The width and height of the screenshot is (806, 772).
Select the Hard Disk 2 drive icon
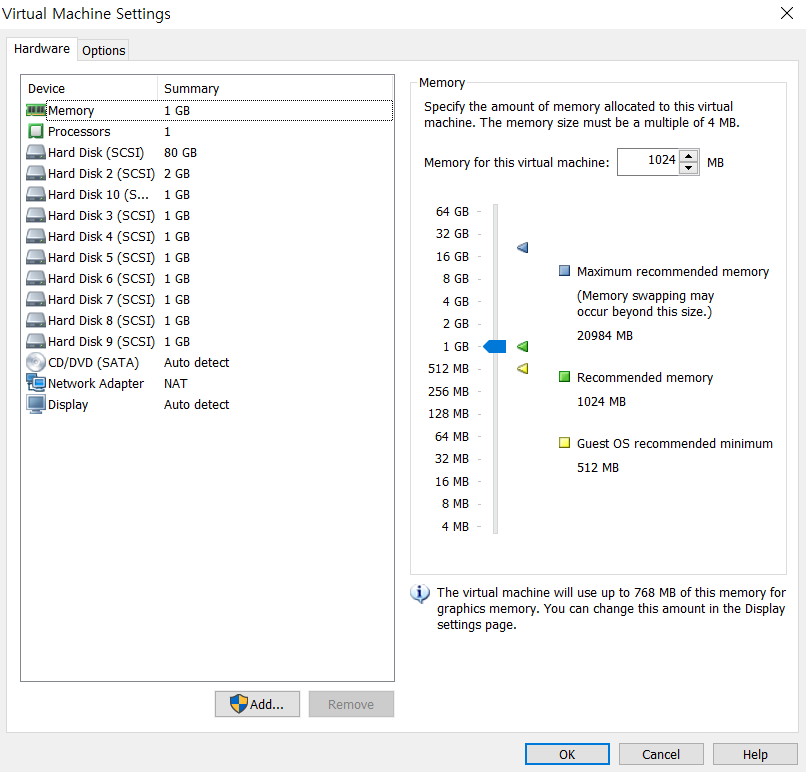tap(35, 174)
